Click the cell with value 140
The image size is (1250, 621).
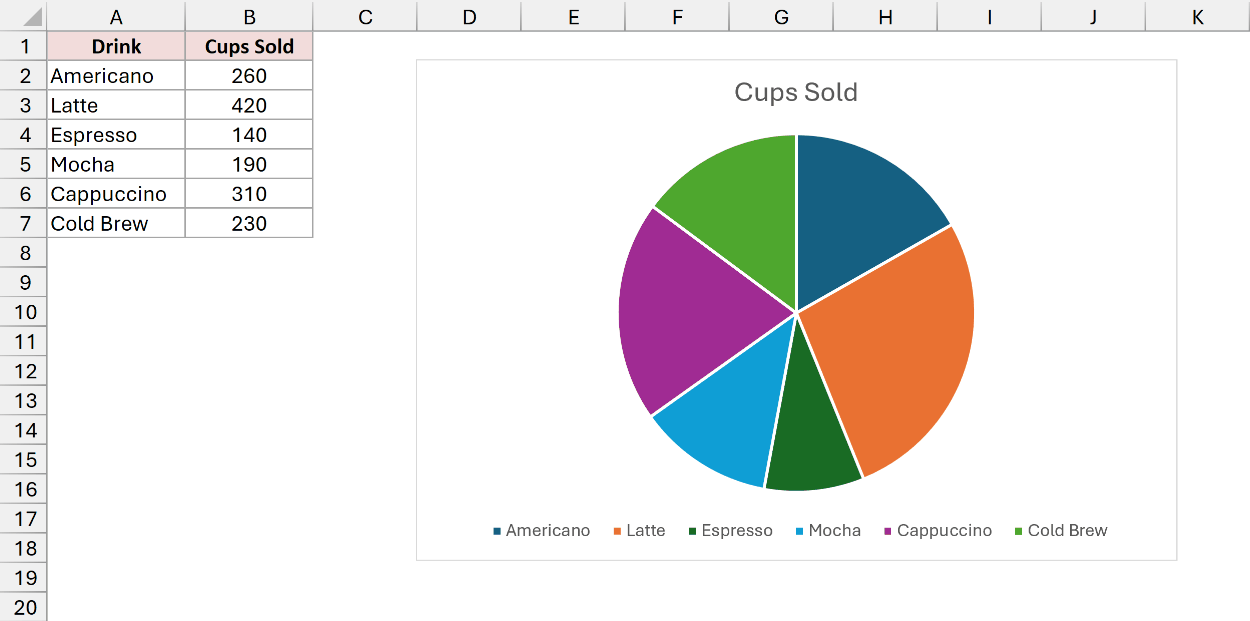point(249,135)
